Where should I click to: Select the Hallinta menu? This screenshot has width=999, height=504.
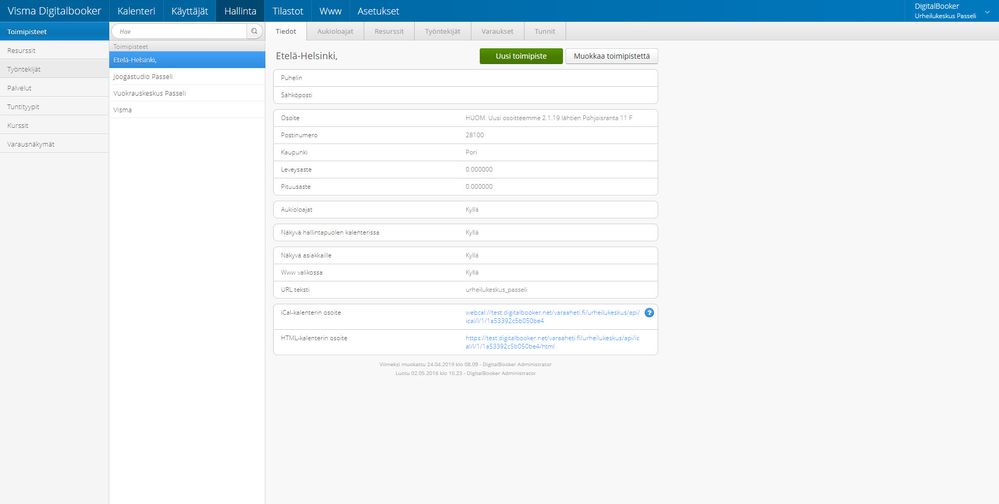point(240,11)
